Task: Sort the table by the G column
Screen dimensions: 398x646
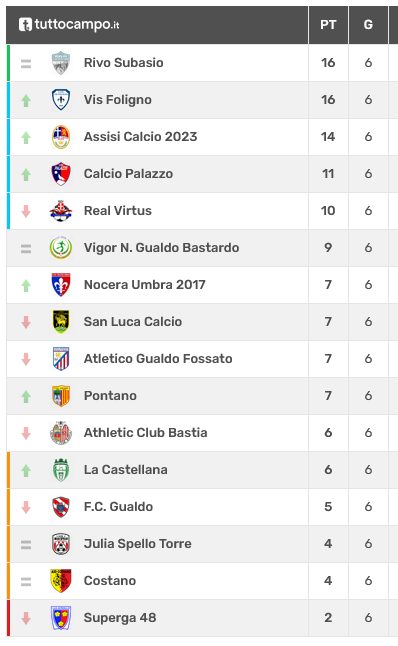Action: tap(368, 25)
